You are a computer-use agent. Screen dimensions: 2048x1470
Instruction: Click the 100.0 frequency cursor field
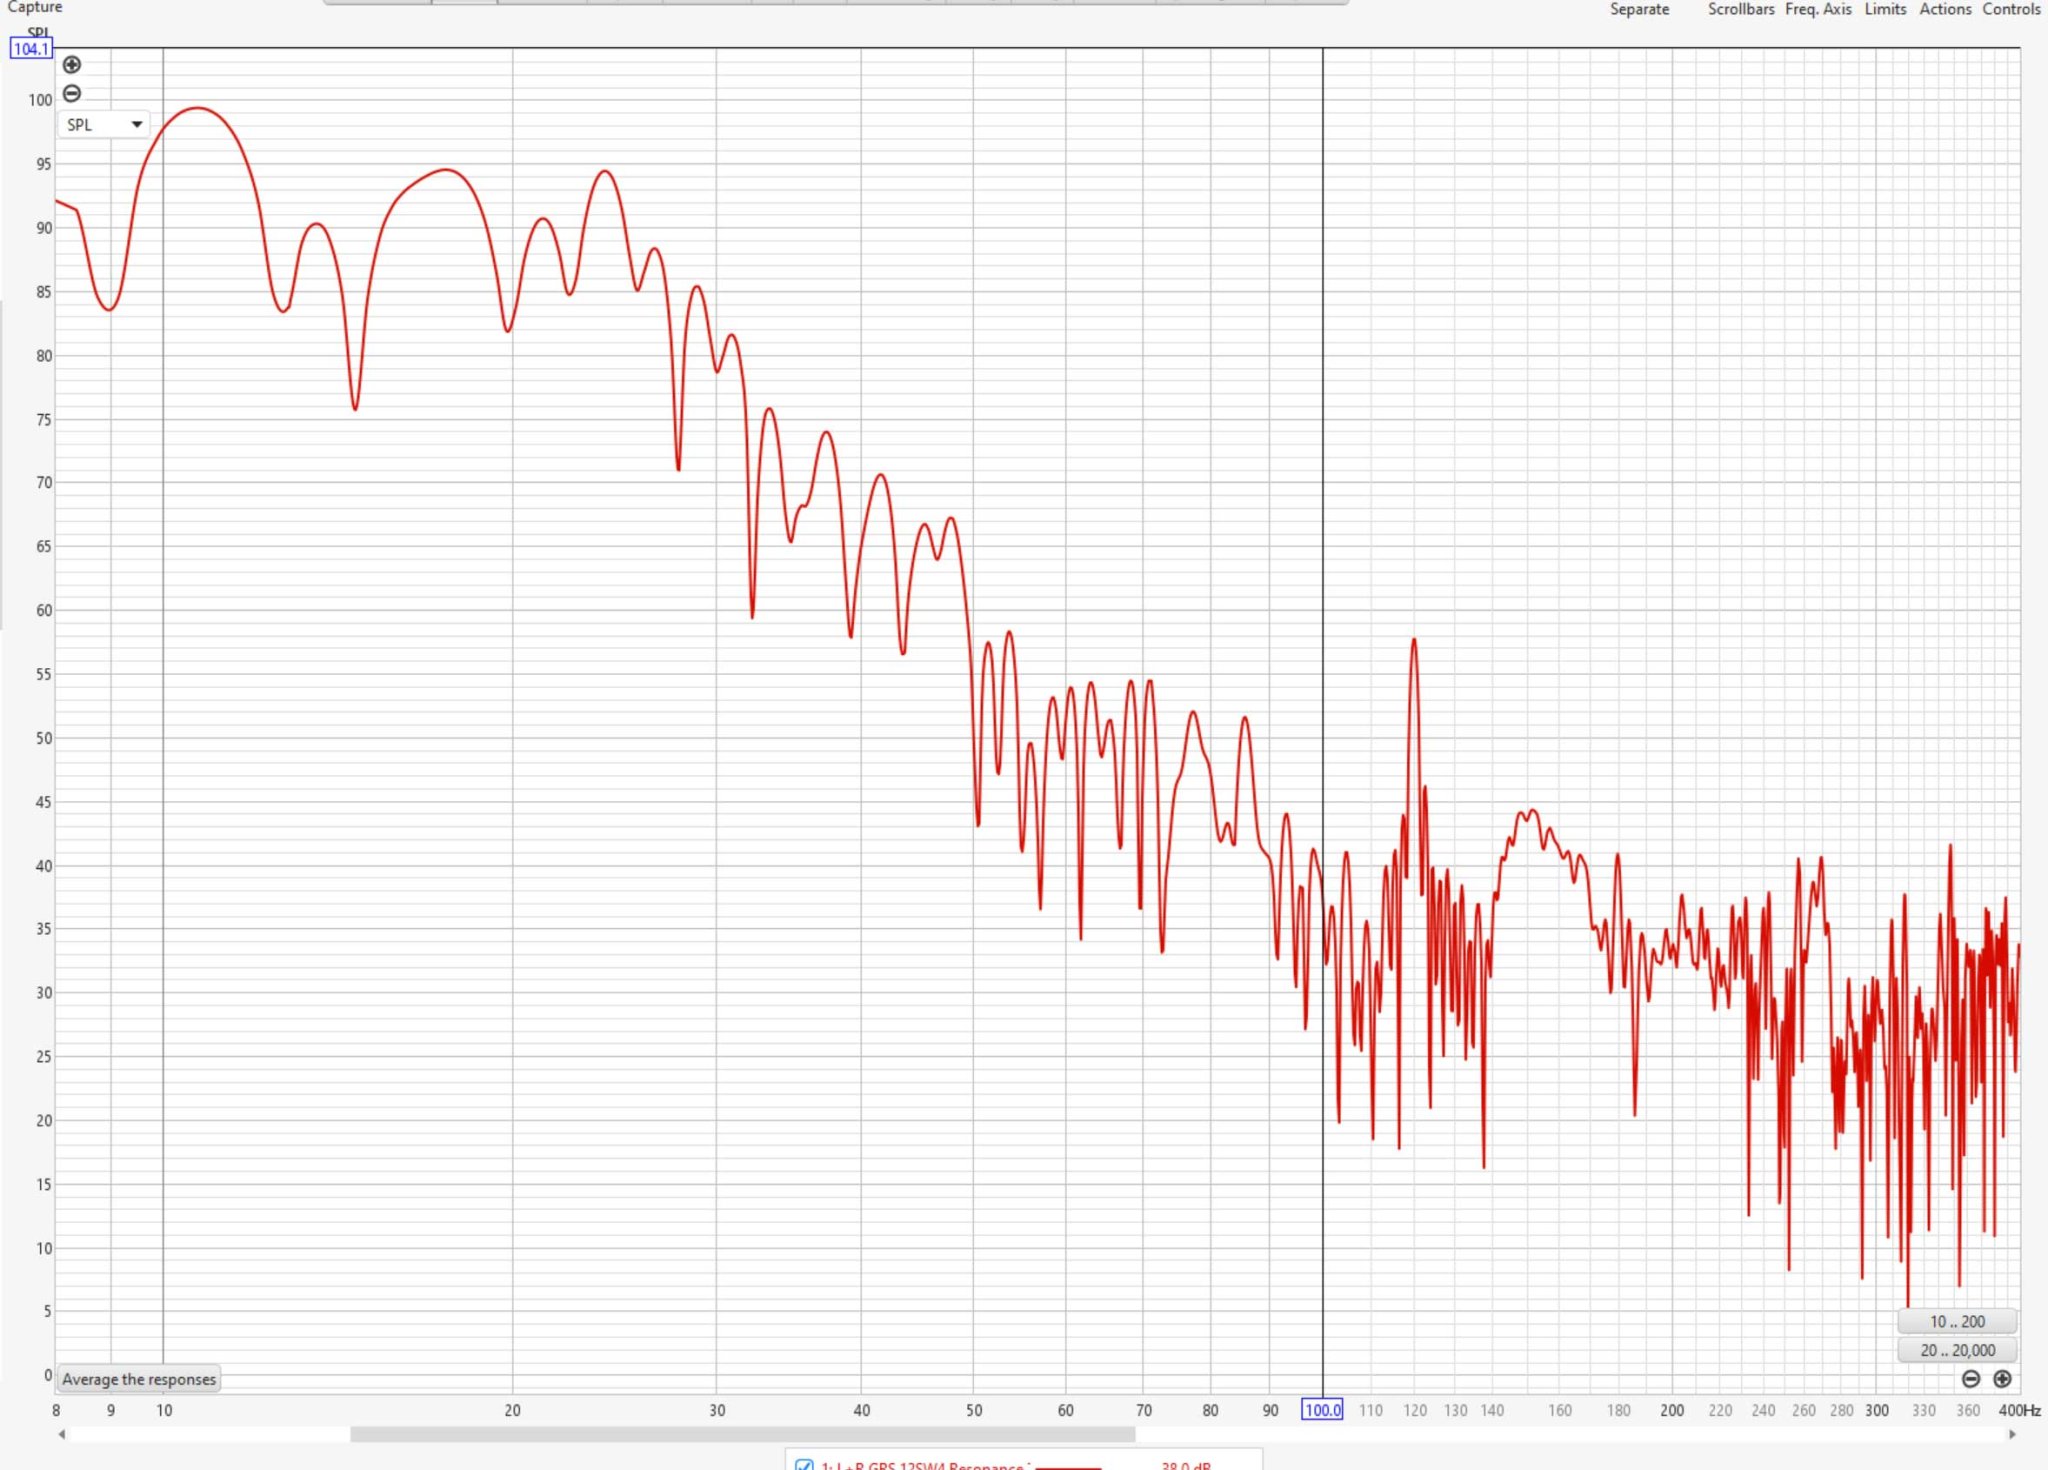click(x=1322, y=1410)
